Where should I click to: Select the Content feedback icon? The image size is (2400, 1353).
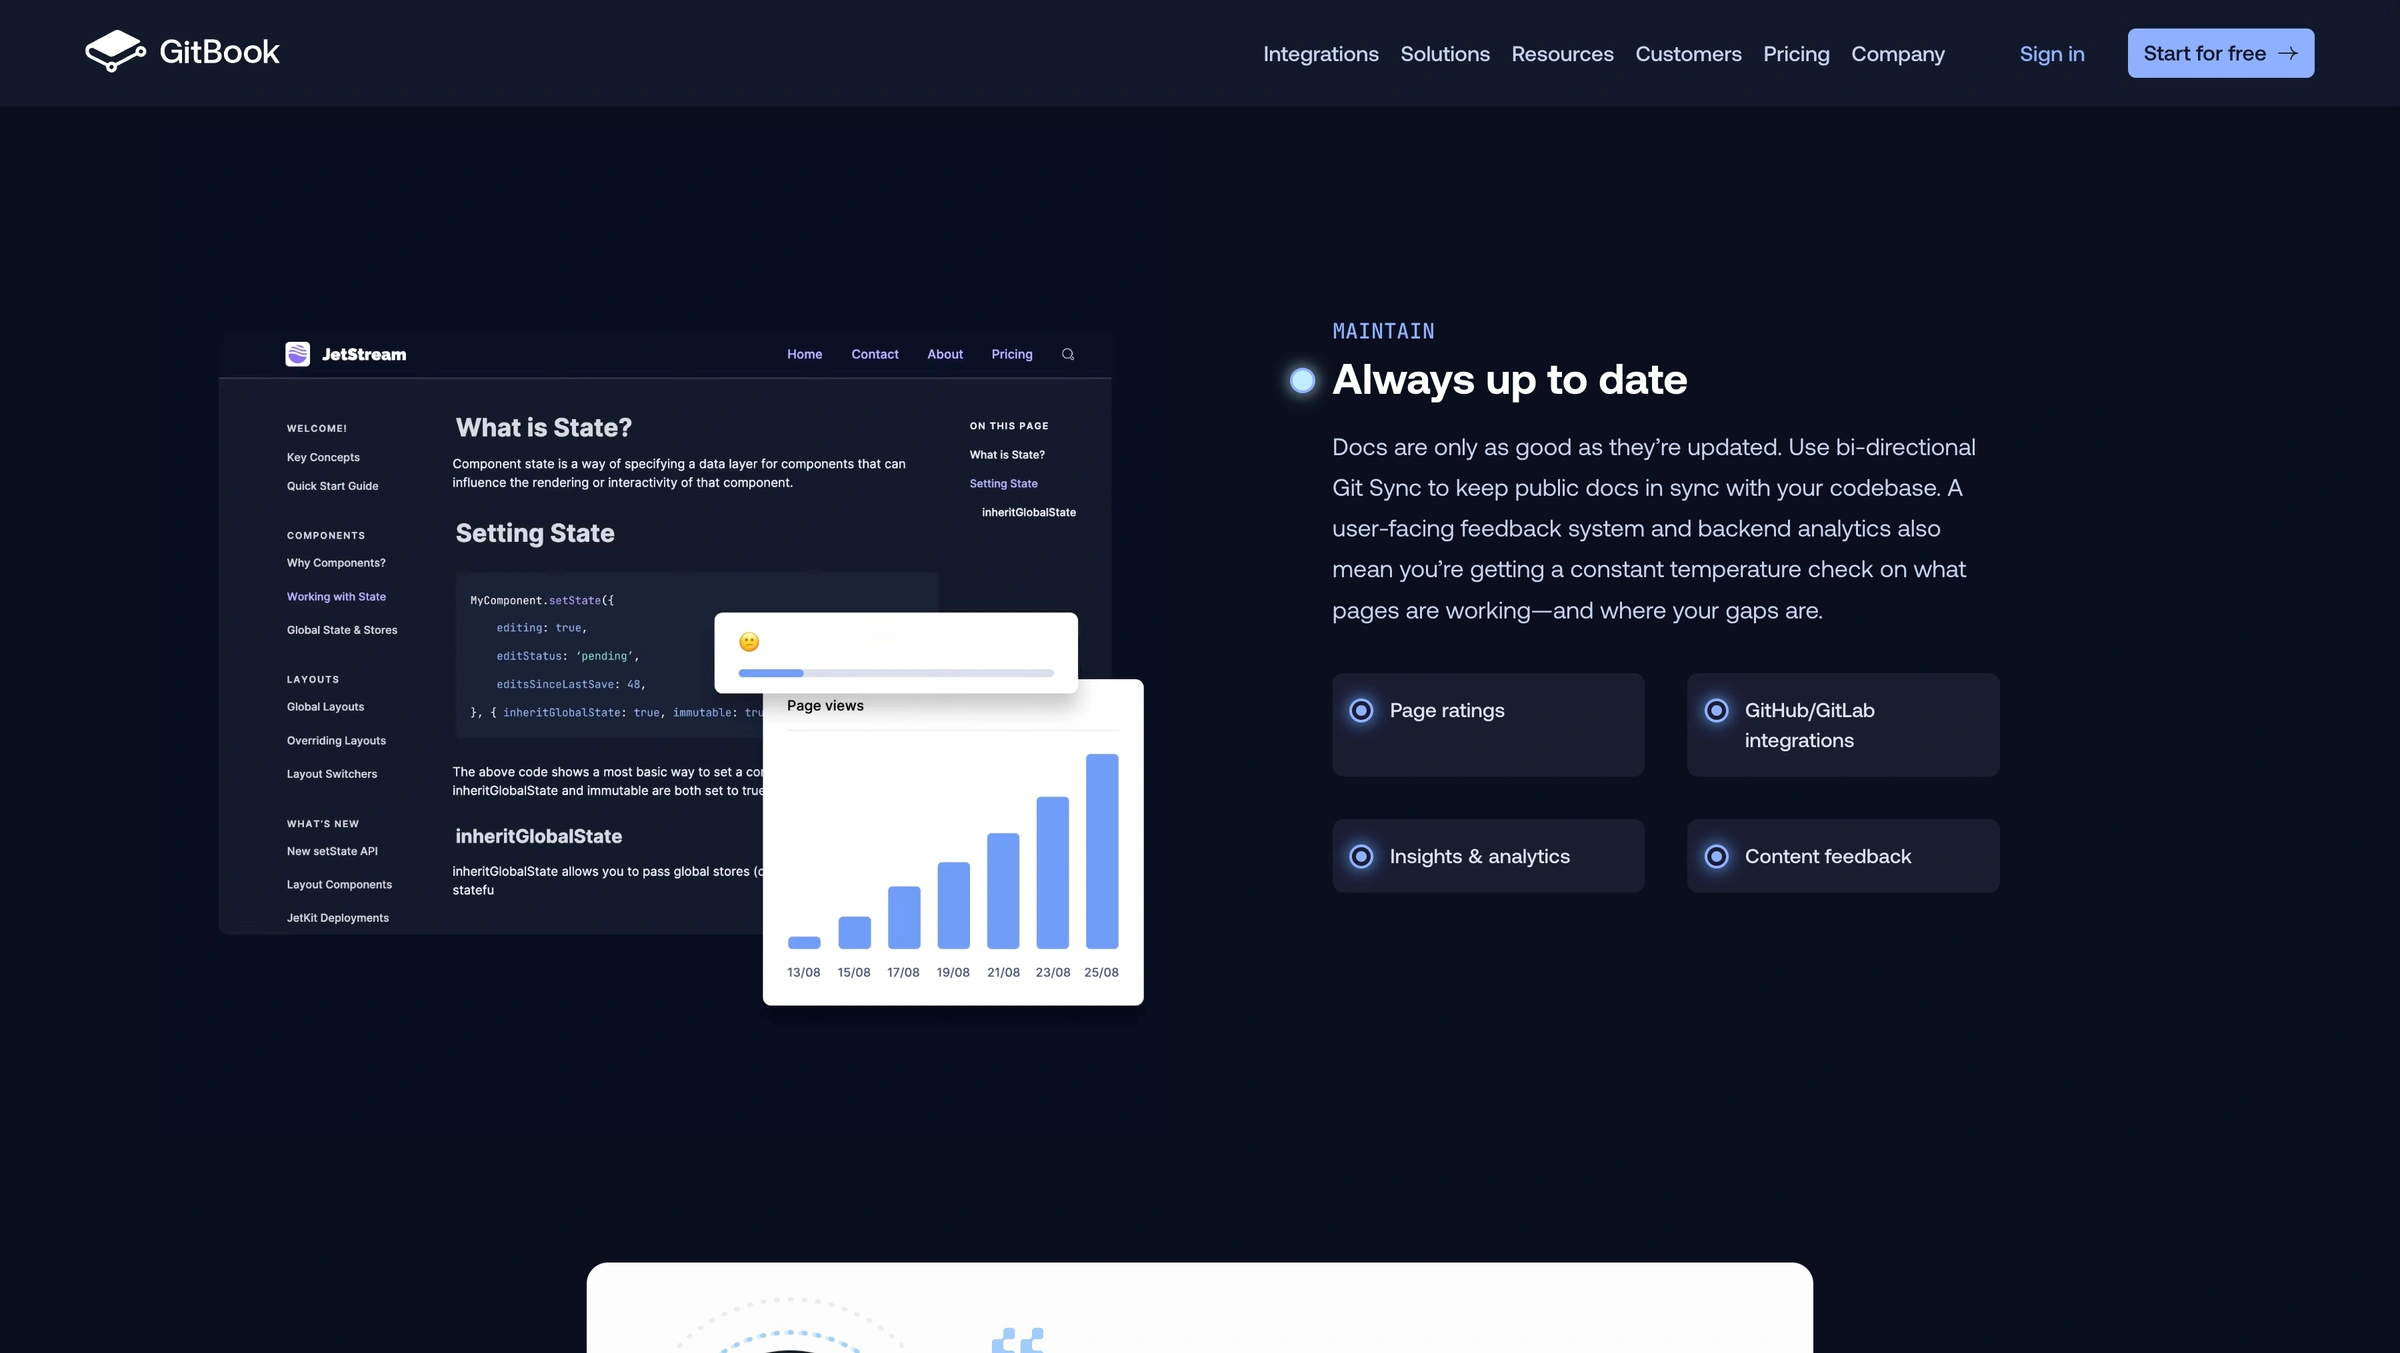1716,855
